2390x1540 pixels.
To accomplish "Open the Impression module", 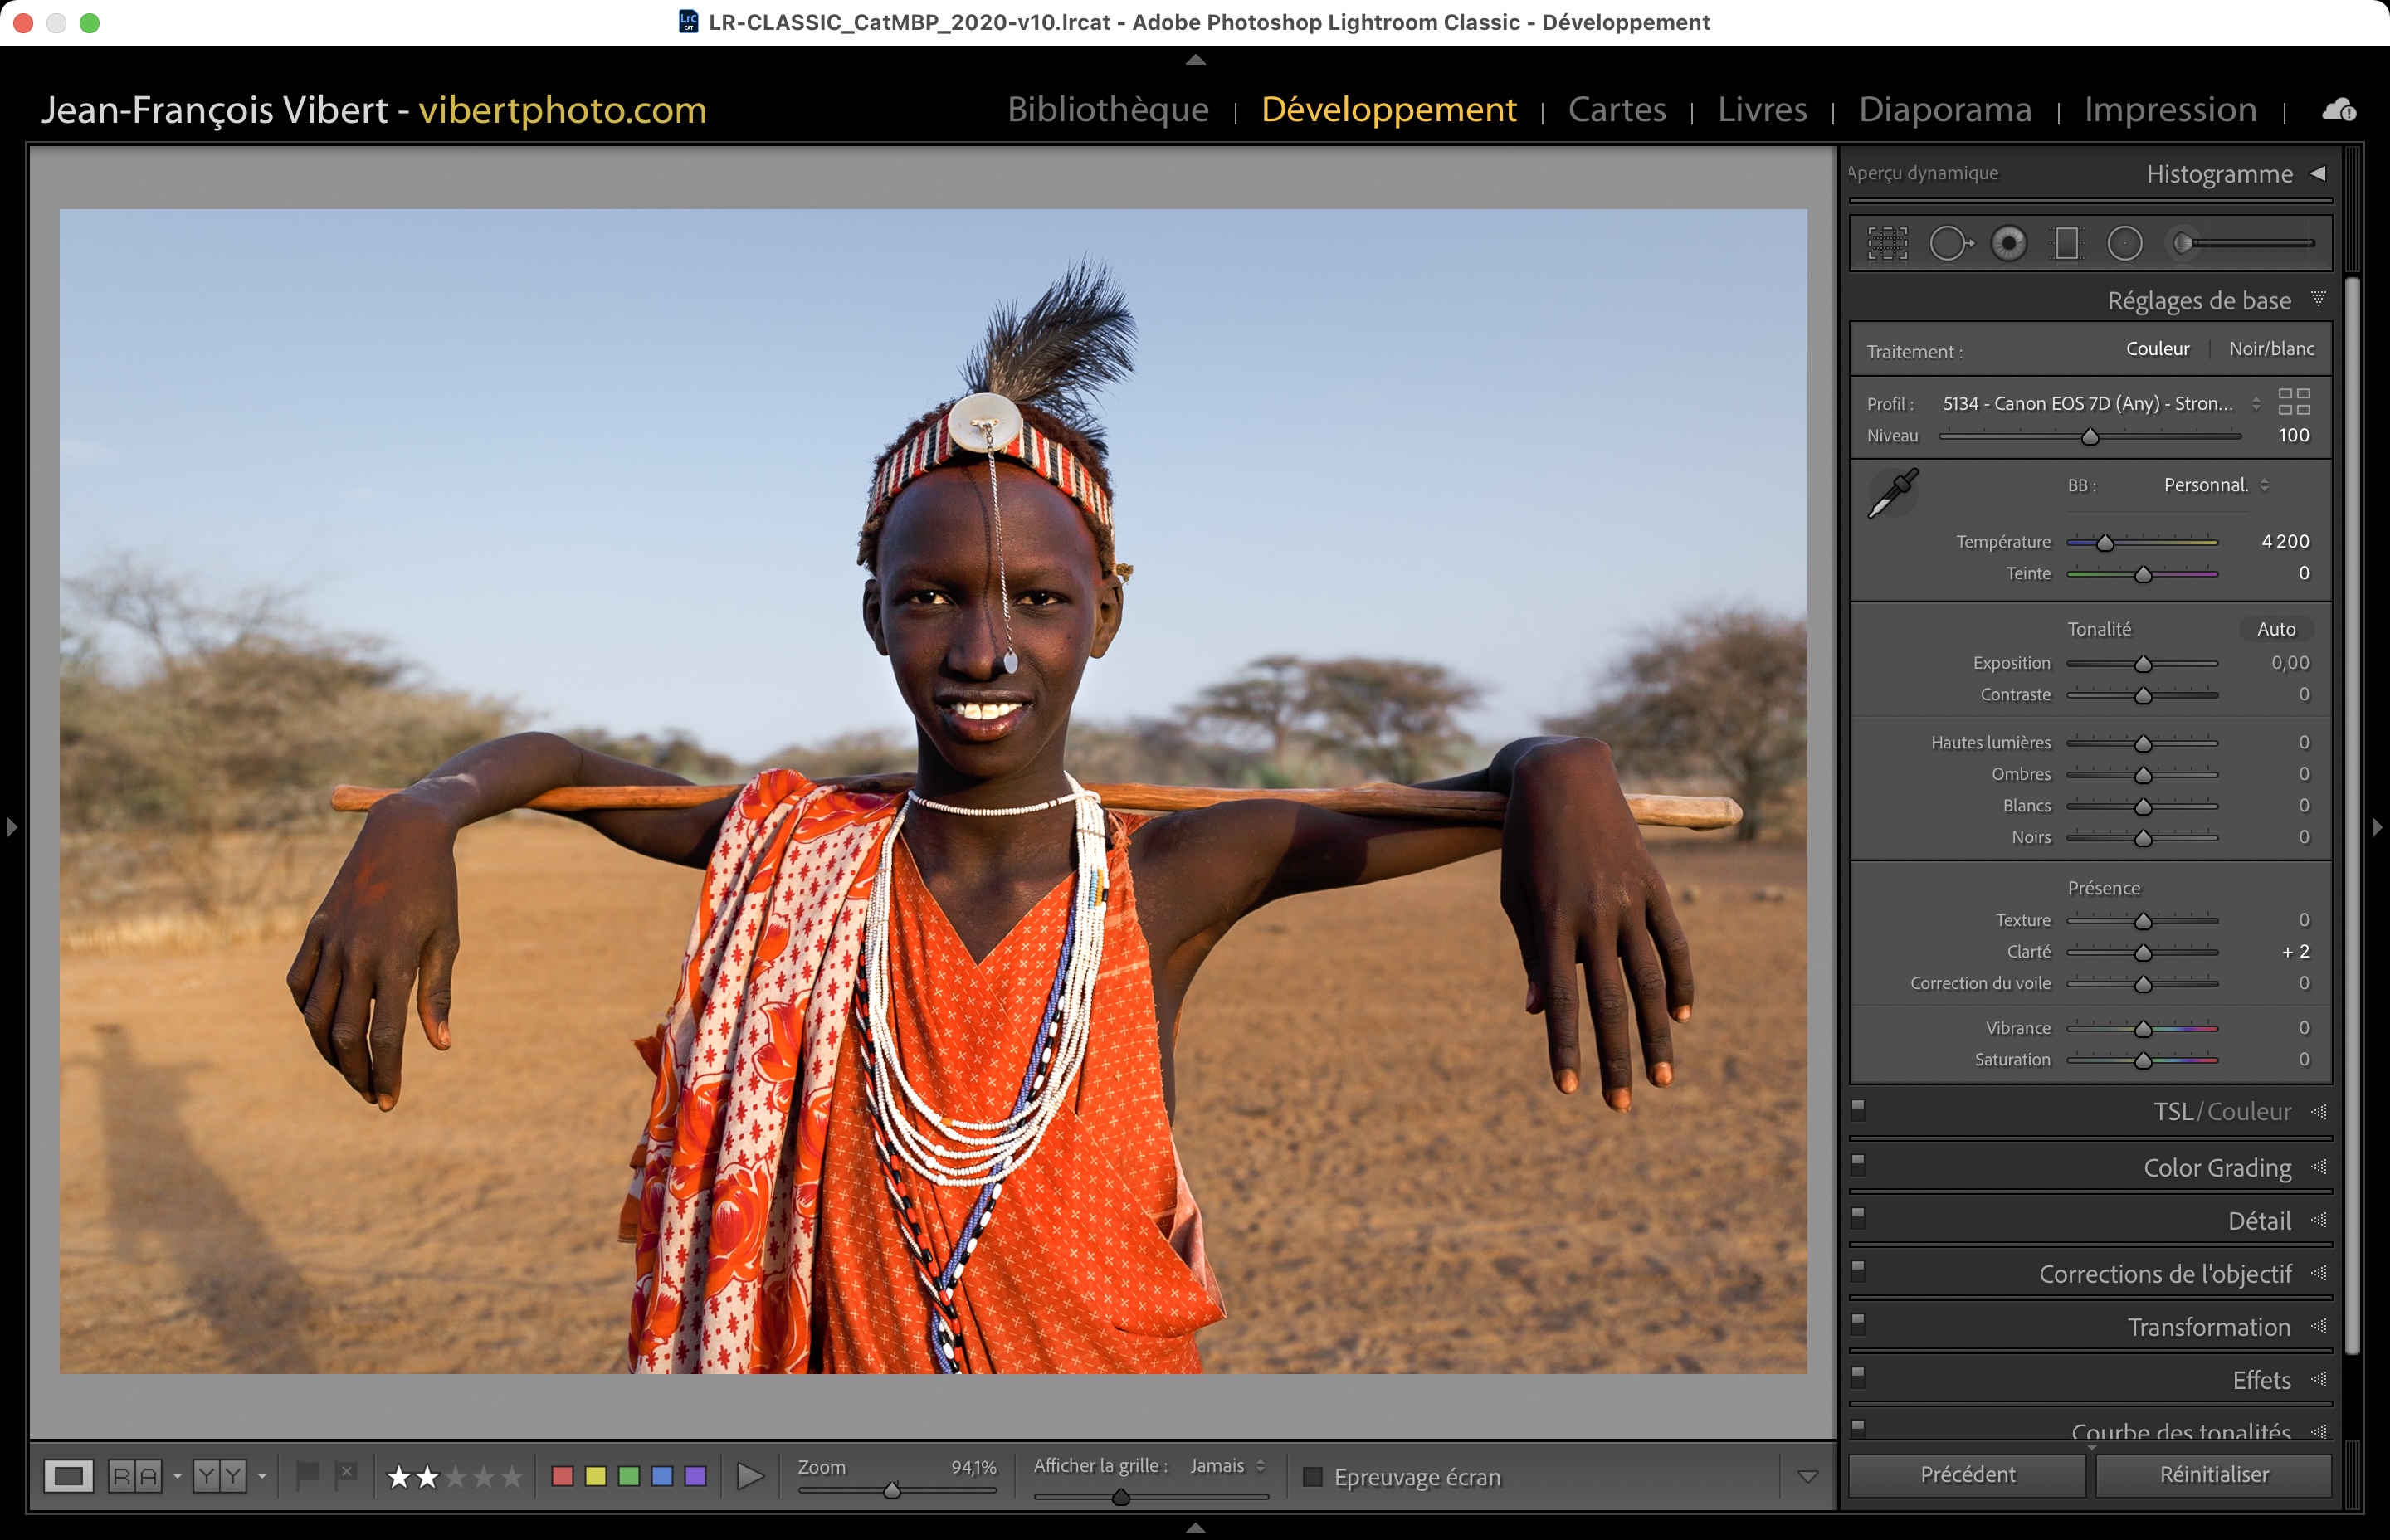I will tap(2169, 109).
